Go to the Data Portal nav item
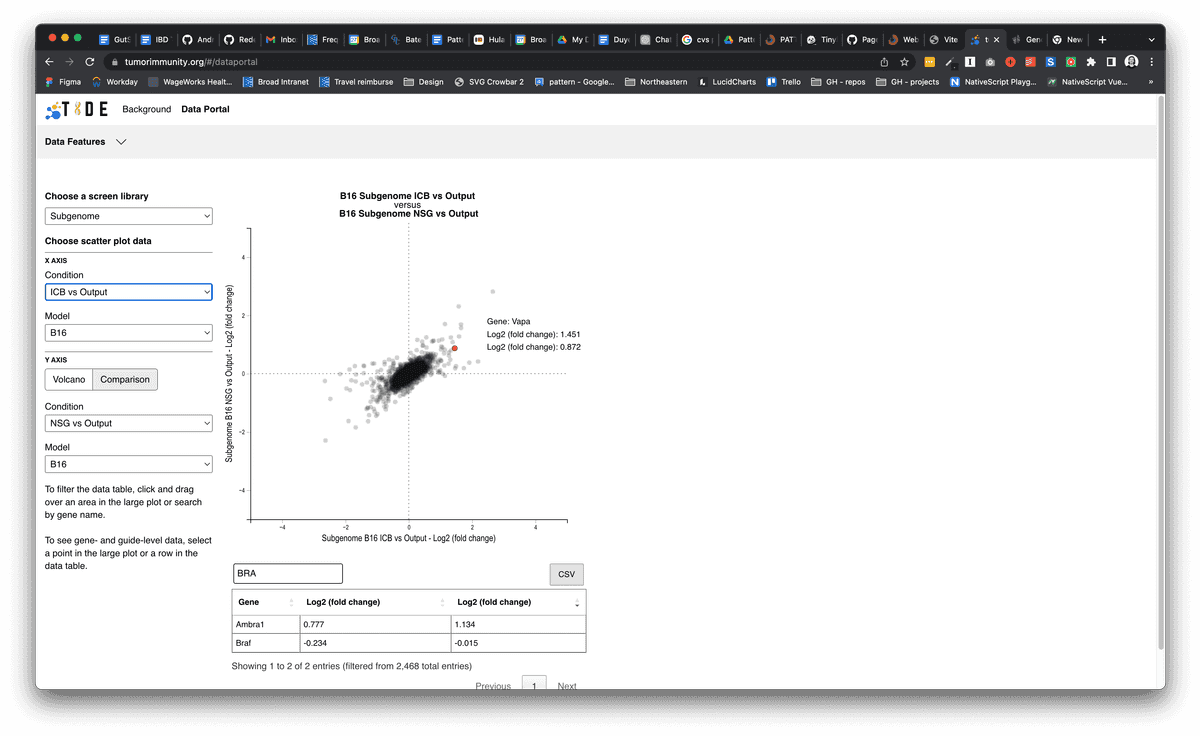This screenshot has width=1200, height=736. coord(205,109)
